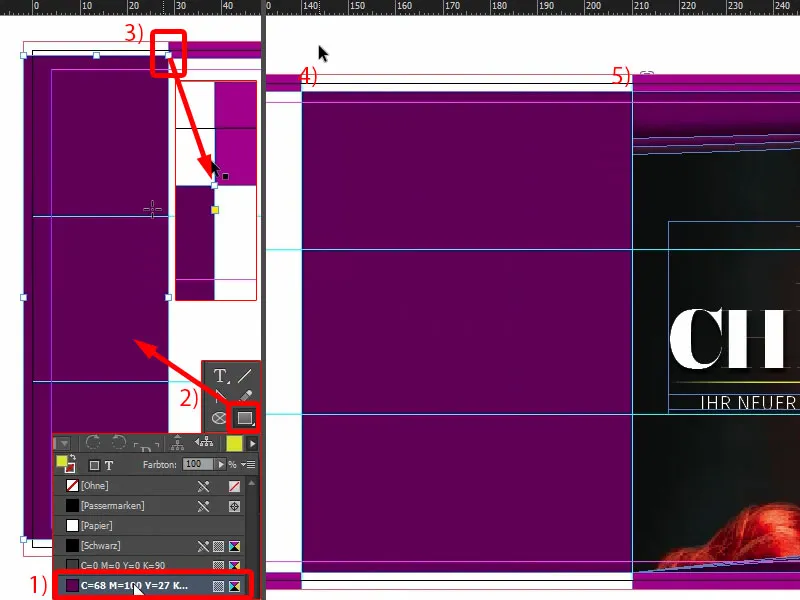The image size is (800, 600).
Task: Click the right-middle handle of the selected frame
Action: pyautogui.click(x=168, y=297)
